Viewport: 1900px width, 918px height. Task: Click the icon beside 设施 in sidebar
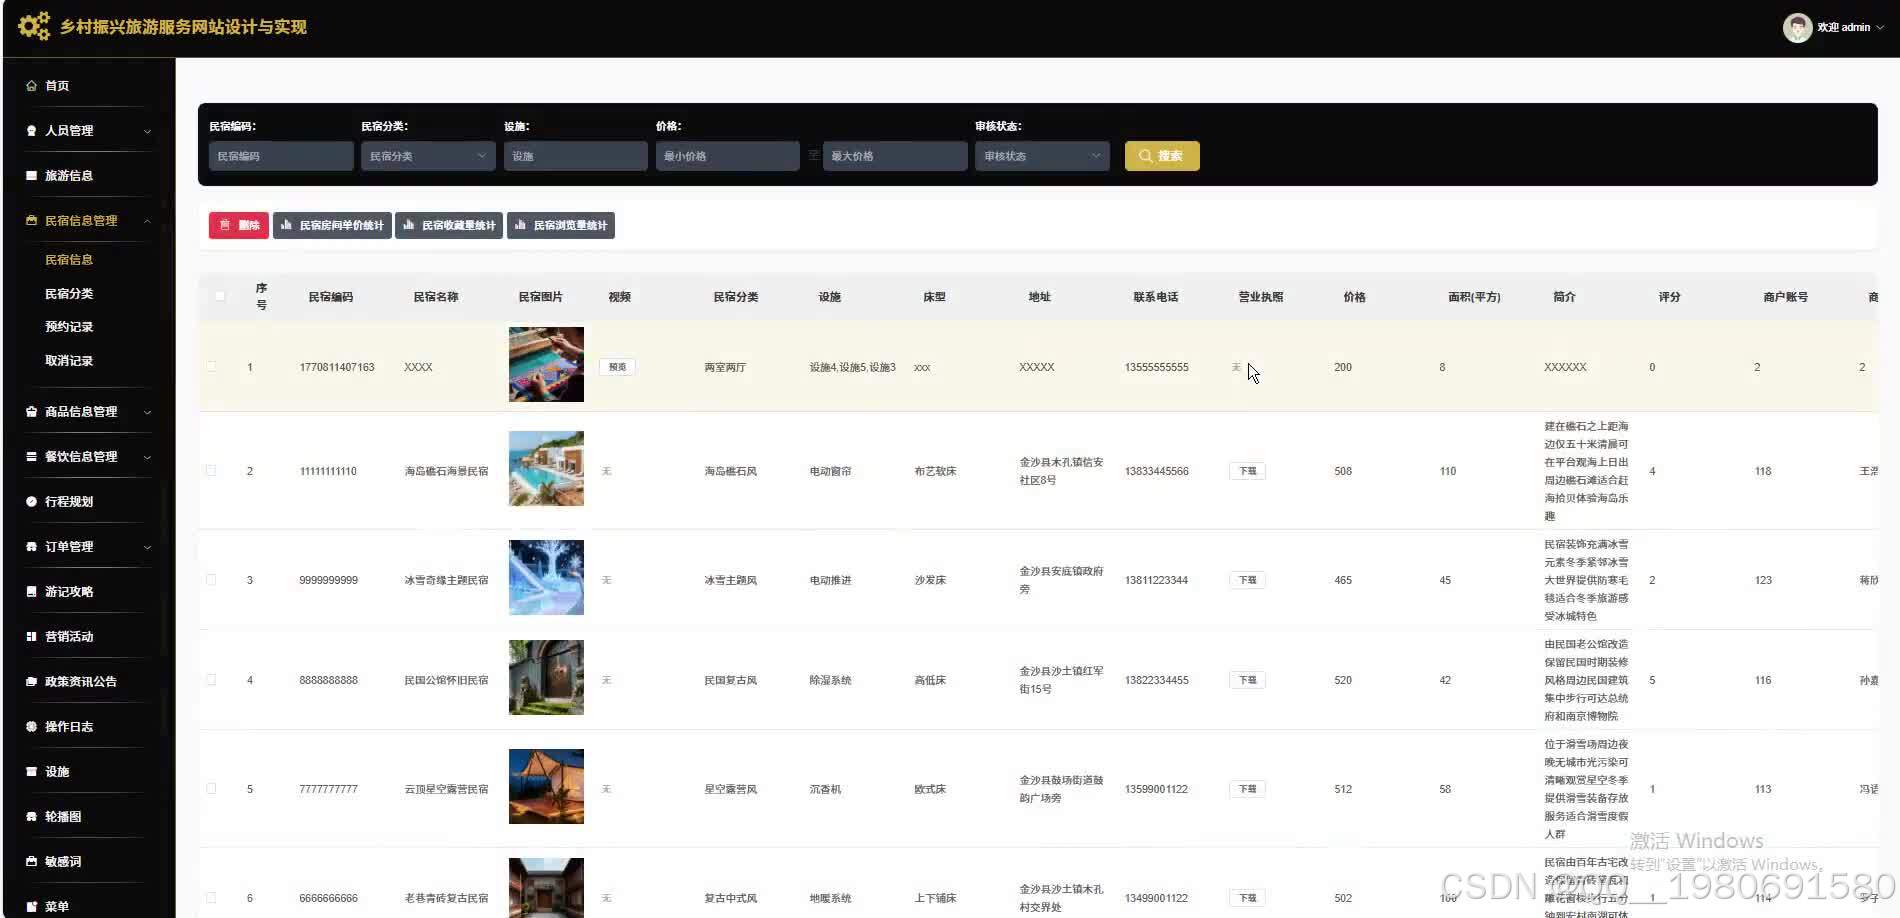coord(31,772)
